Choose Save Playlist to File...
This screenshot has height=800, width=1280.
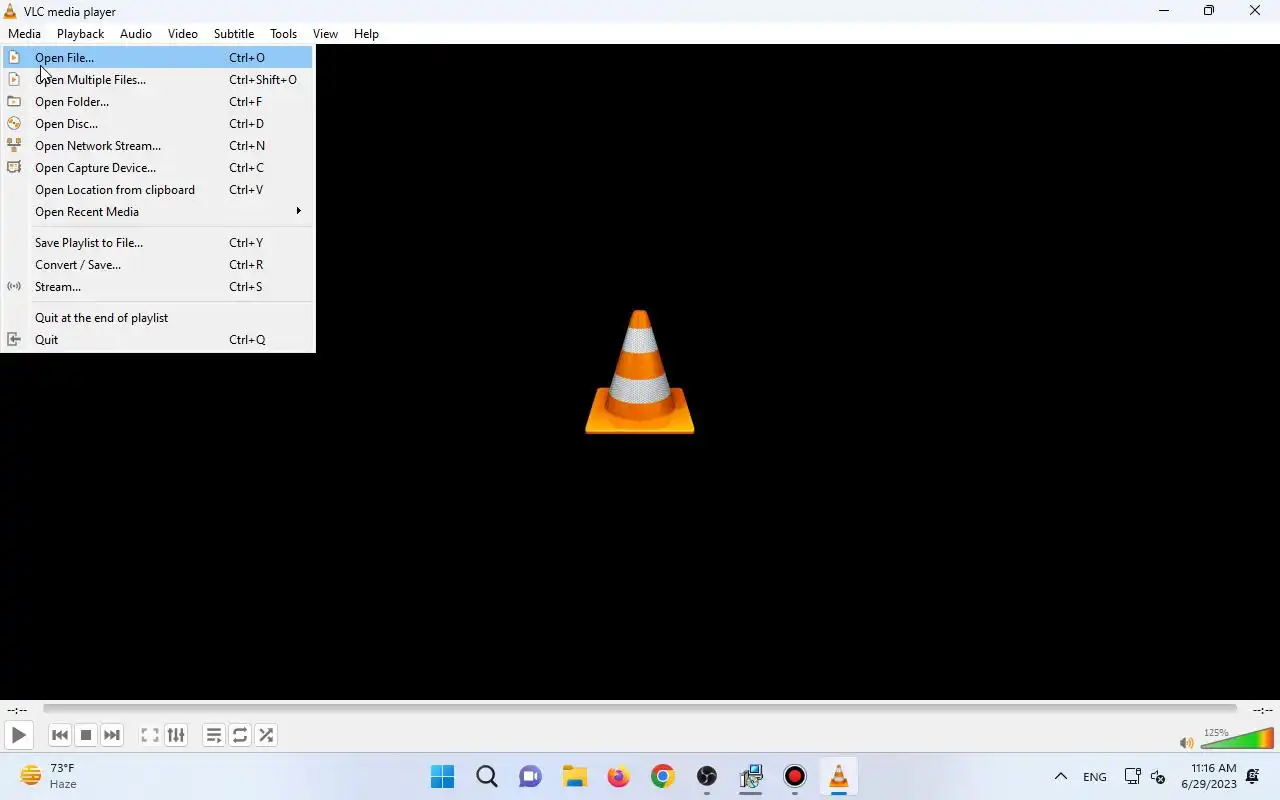click(x=158, y=243)
